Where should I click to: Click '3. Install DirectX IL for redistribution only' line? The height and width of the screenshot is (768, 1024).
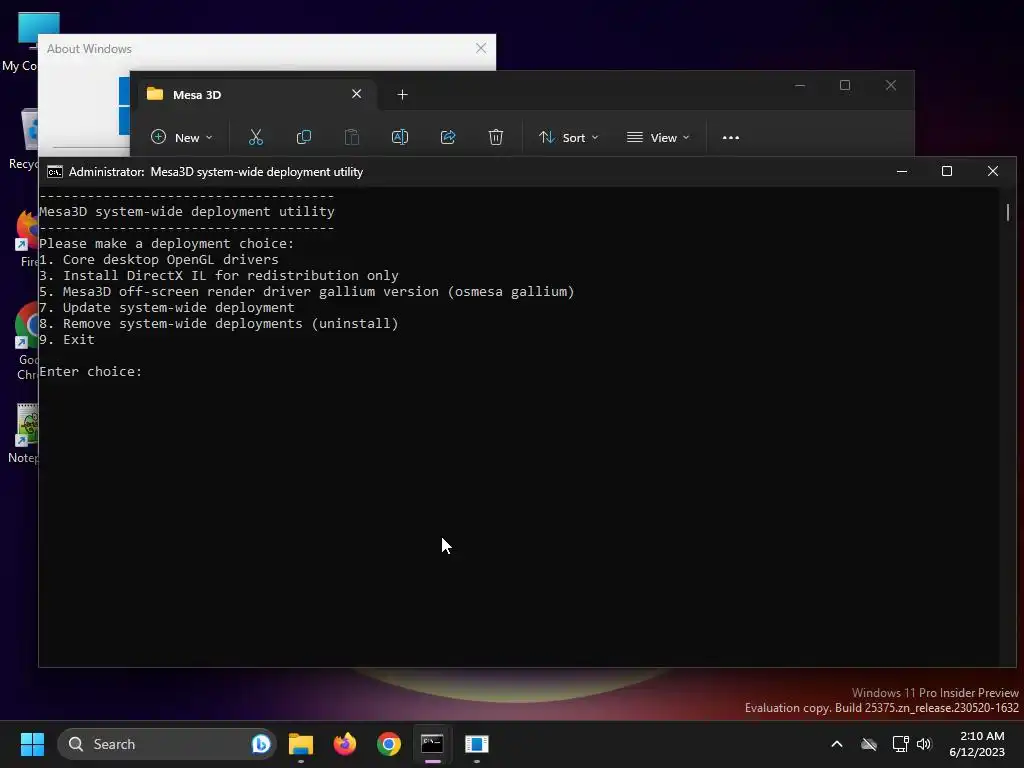click(x=219, y=276)
